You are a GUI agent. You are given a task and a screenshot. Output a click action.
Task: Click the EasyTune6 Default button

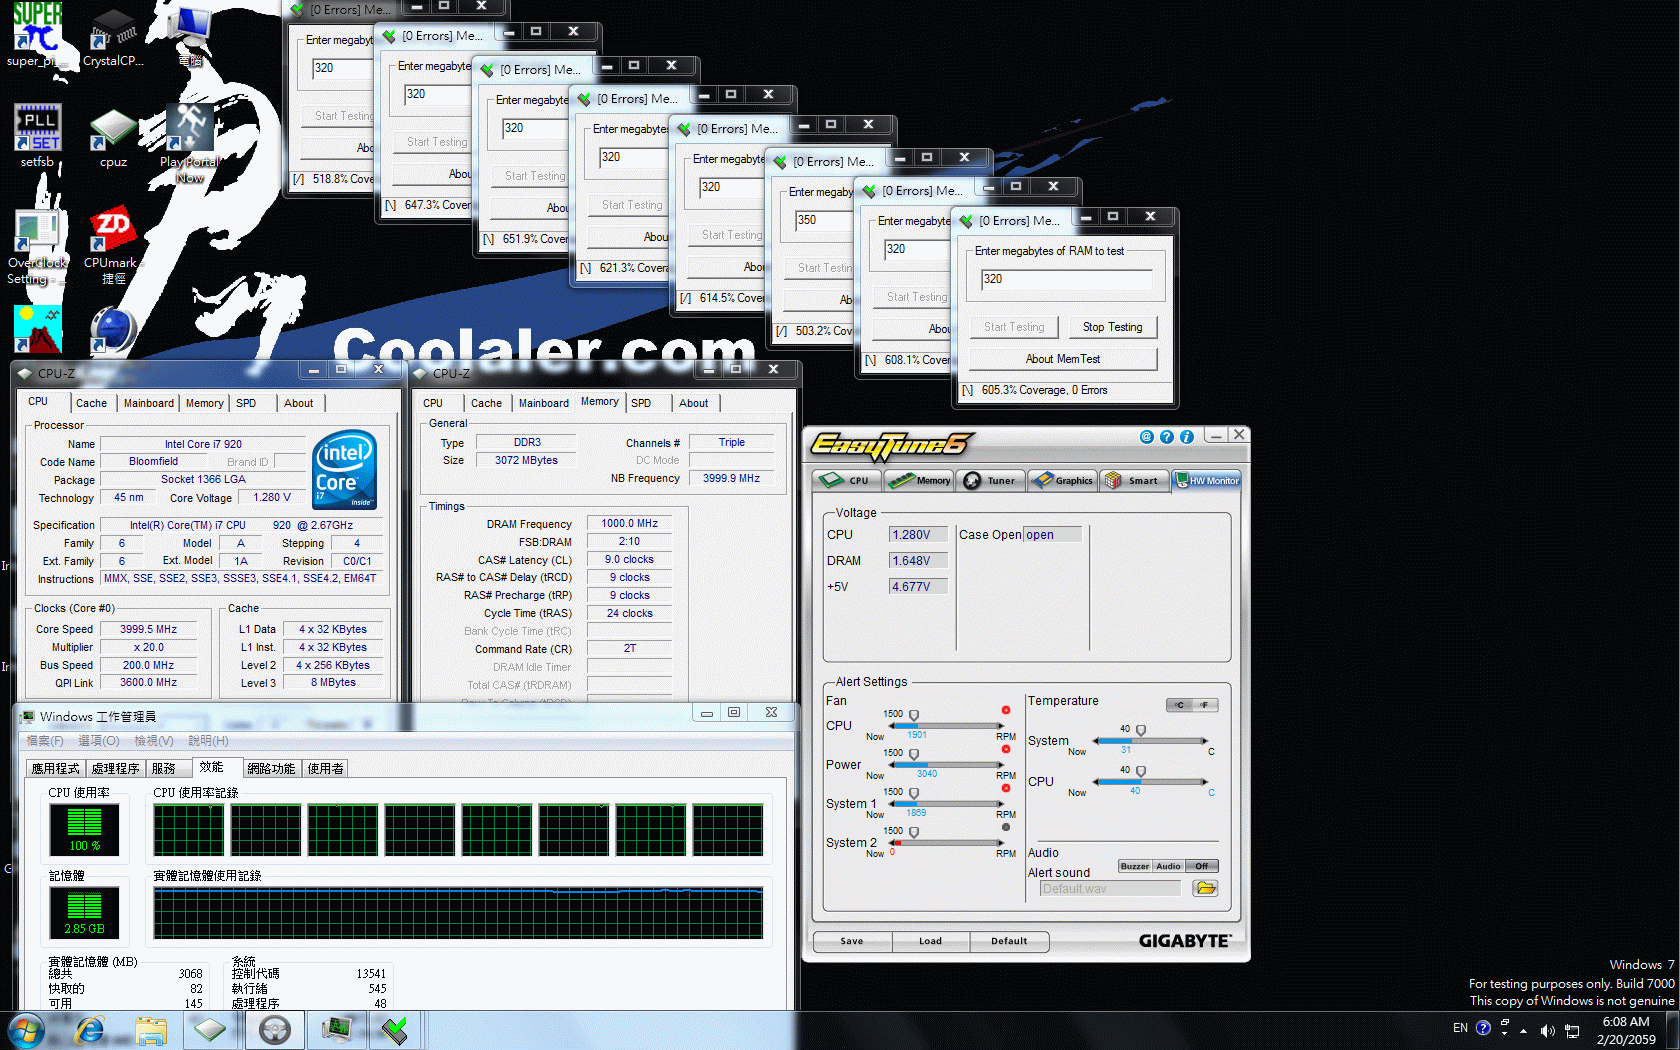[1010, 941]
